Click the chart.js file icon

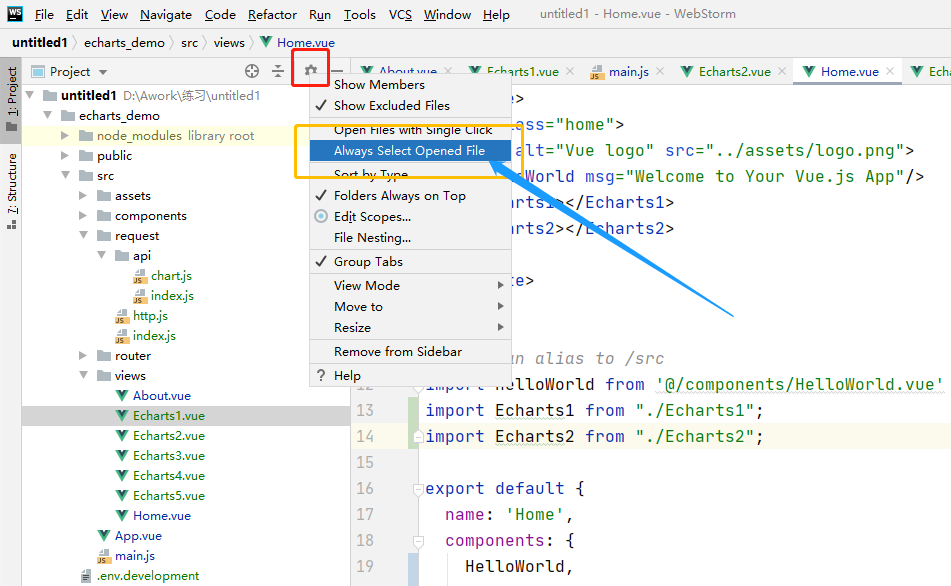point(140,277)
